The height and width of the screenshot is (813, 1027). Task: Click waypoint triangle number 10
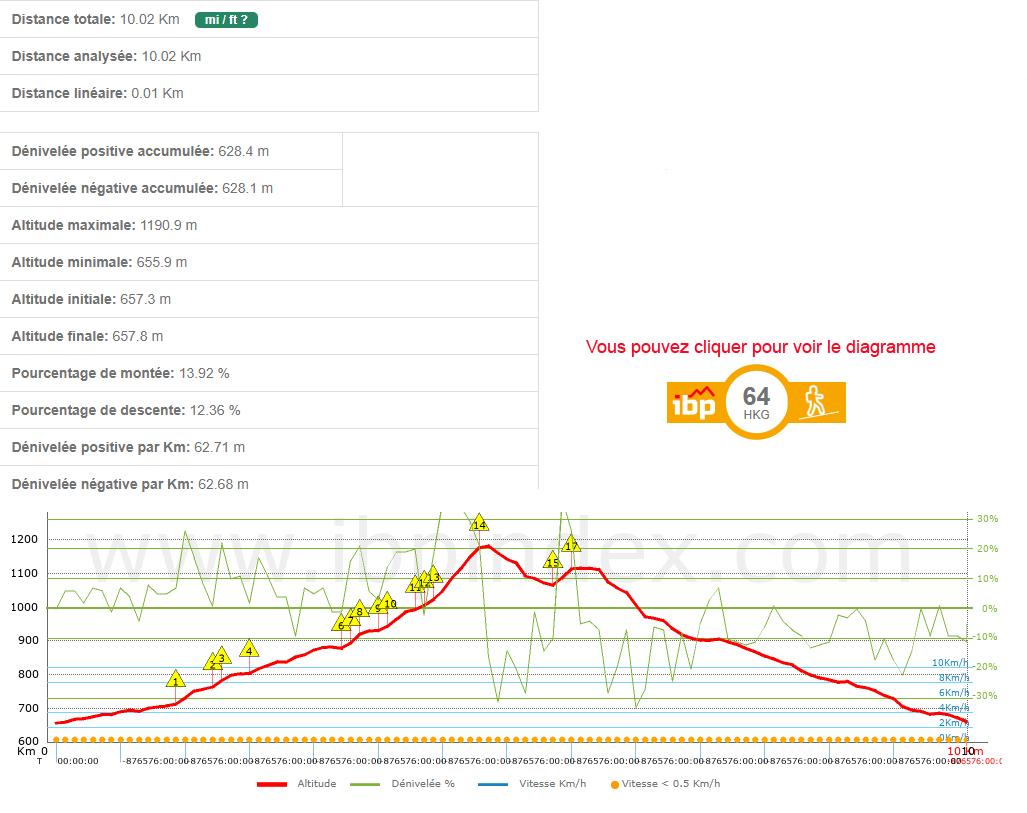coord(389,602)
